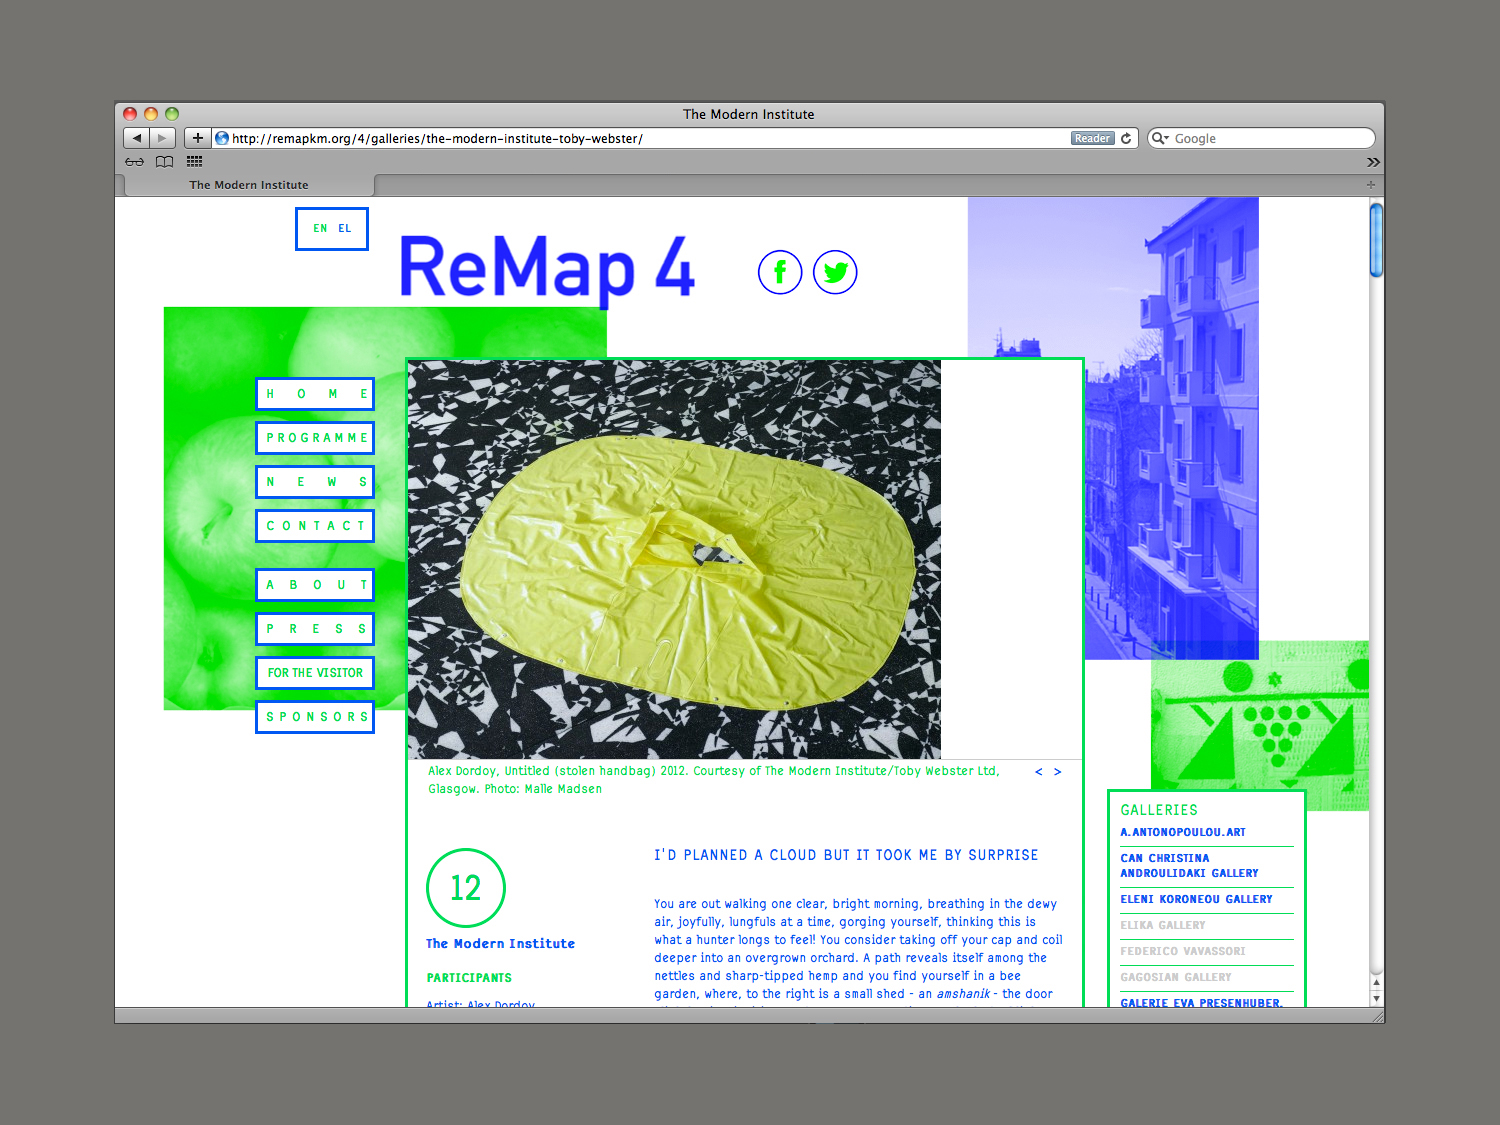Open the HOME menu item
1500x1125 pixels.
tap(315, 394)
